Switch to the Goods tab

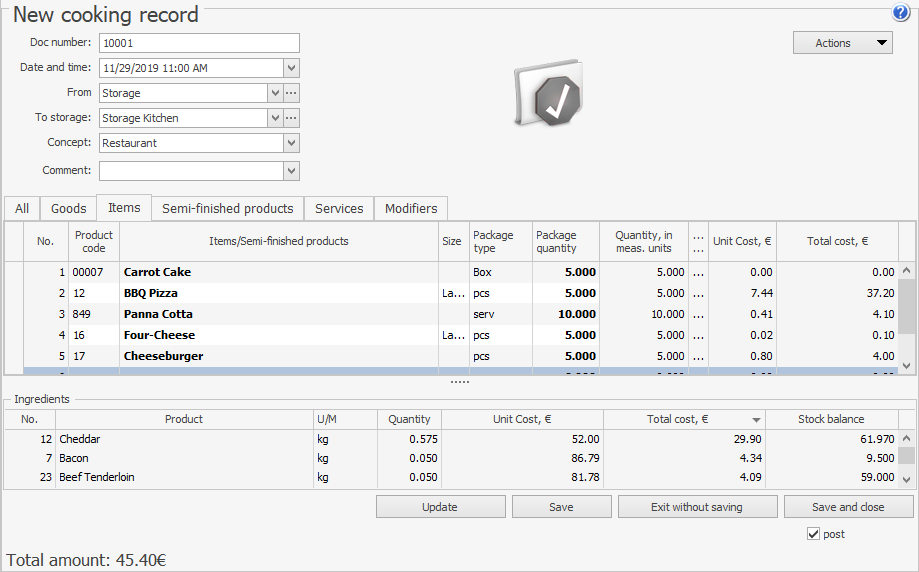coord(69,208)
